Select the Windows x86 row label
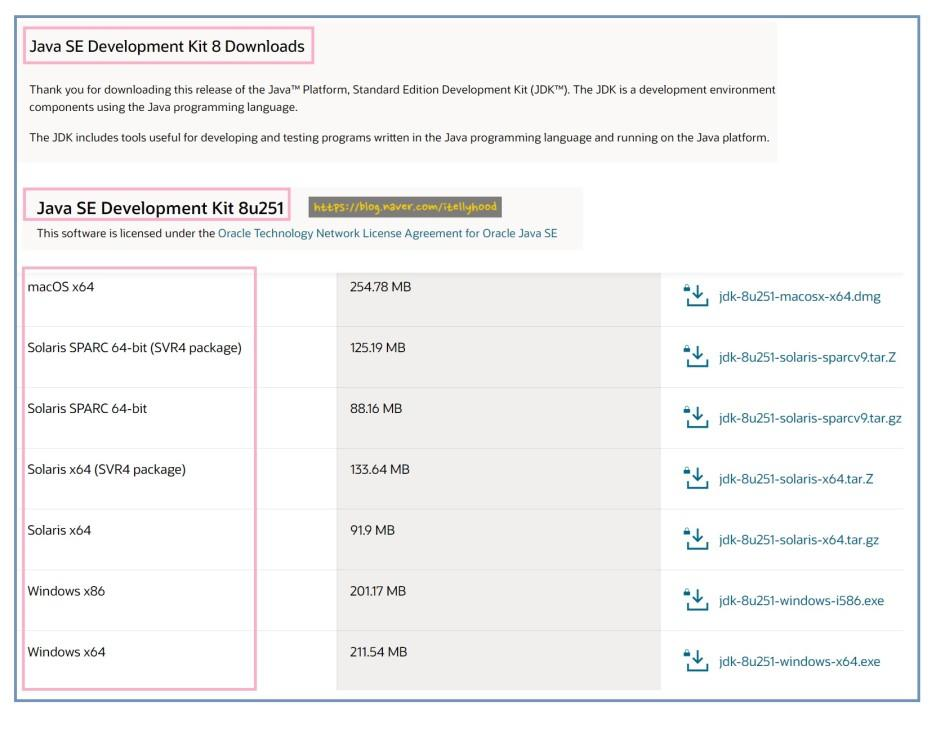 click(x=66, y=591)
